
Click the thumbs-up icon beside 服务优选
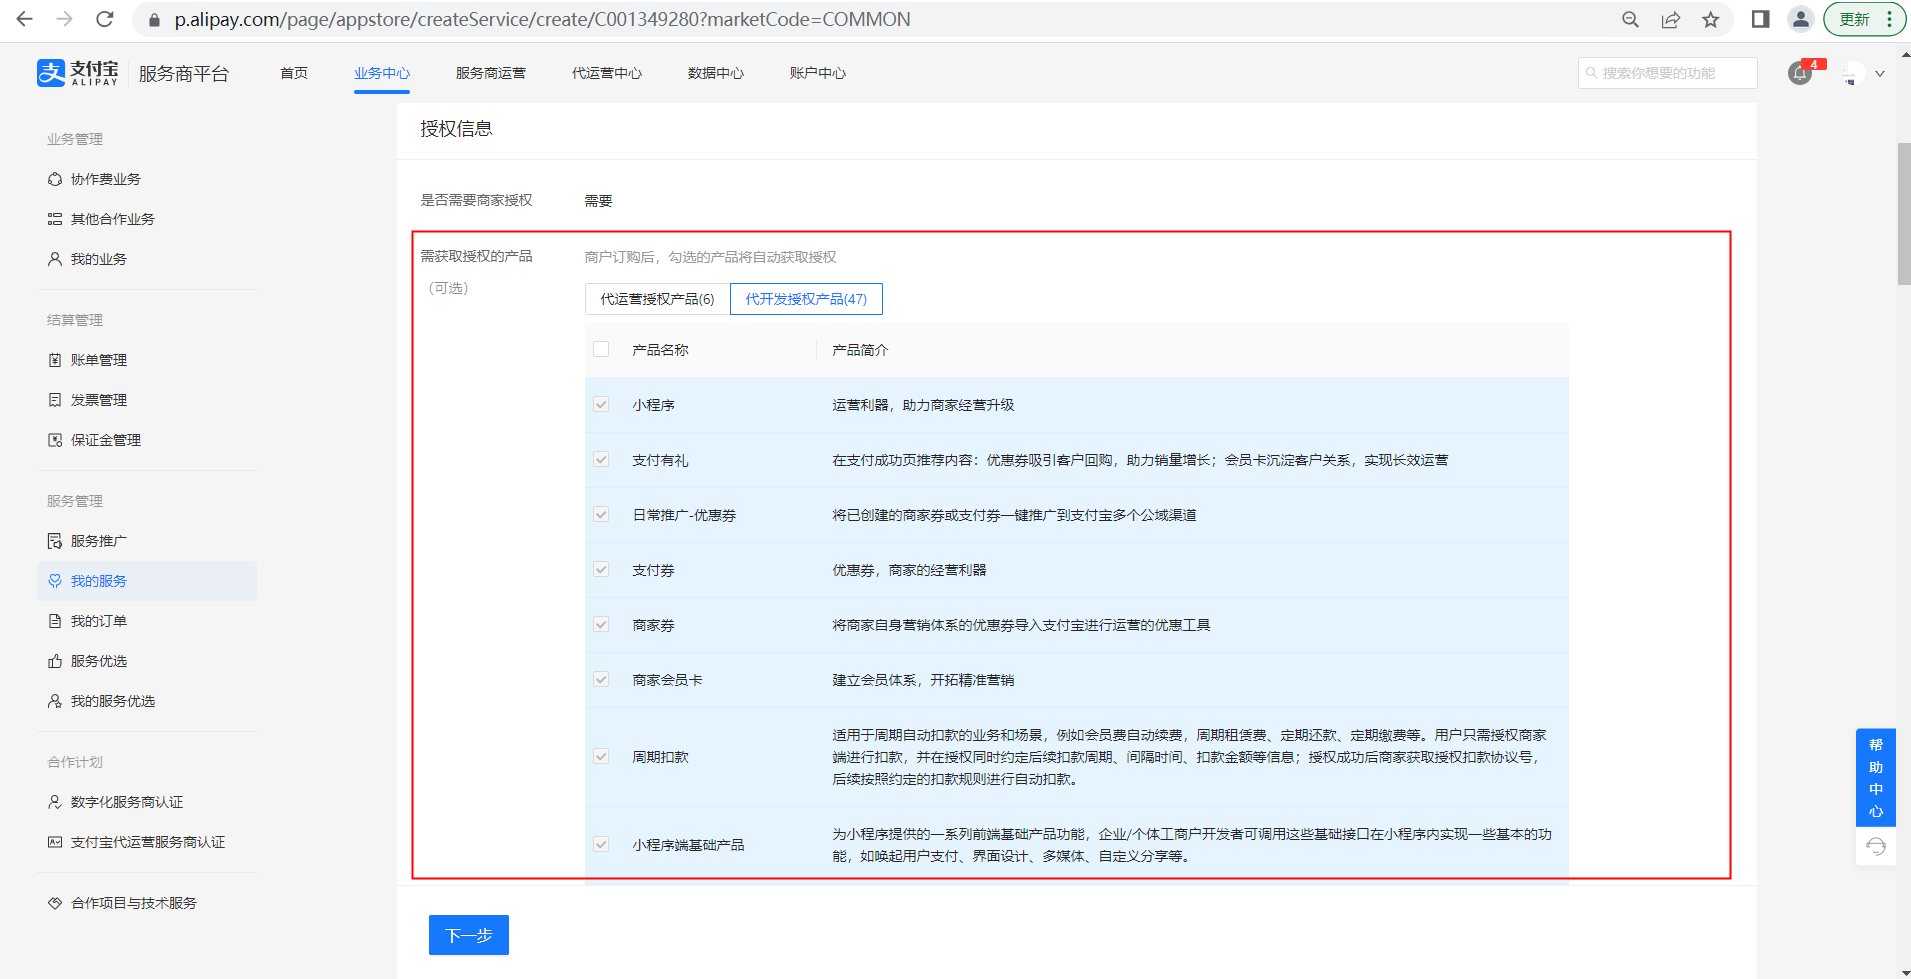[x=55, y=661]
